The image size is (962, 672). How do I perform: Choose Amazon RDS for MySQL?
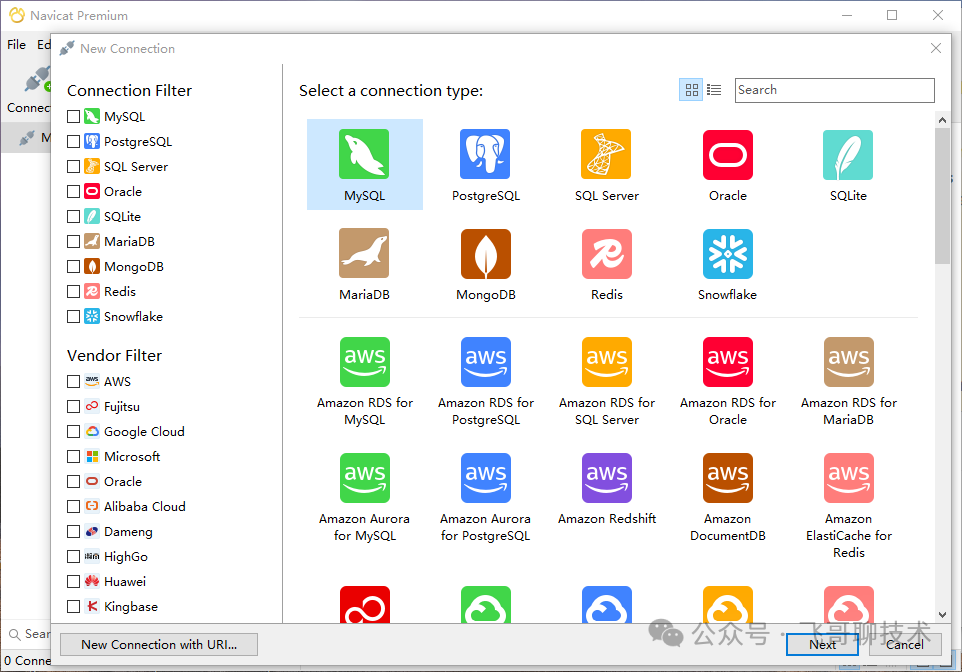pos(364,362)
